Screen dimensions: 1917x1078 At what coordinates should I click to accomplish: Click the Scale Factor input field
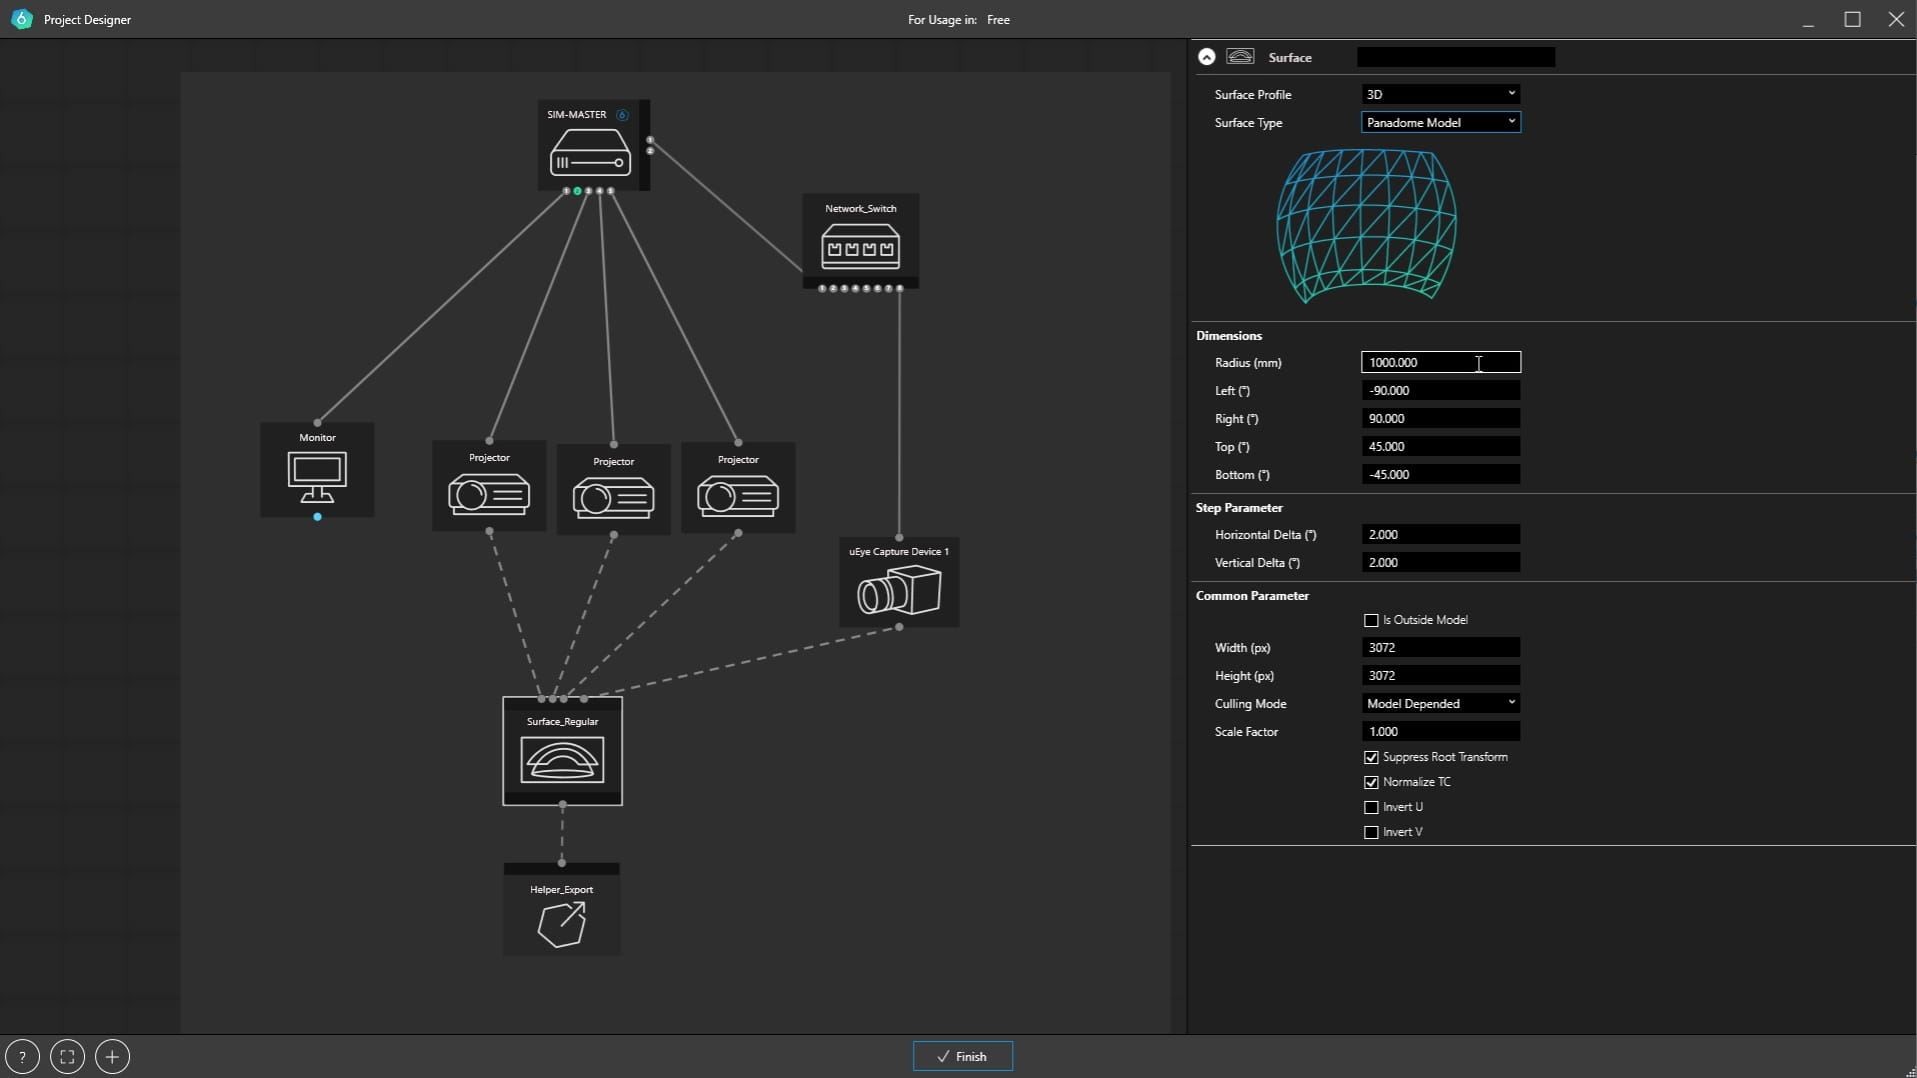coord(1440,732)
